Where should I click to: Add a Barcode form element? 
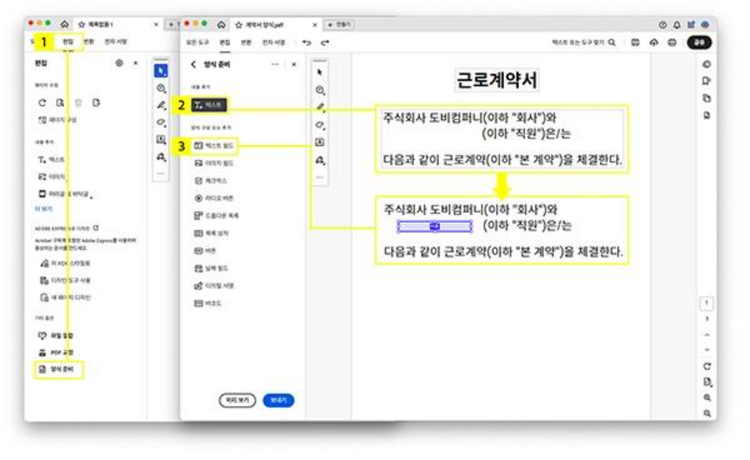208,303
